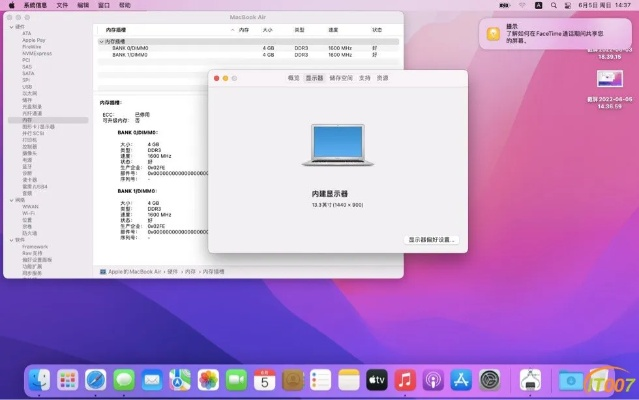Open the Messages app in Dock

click(x=123, y=380)
